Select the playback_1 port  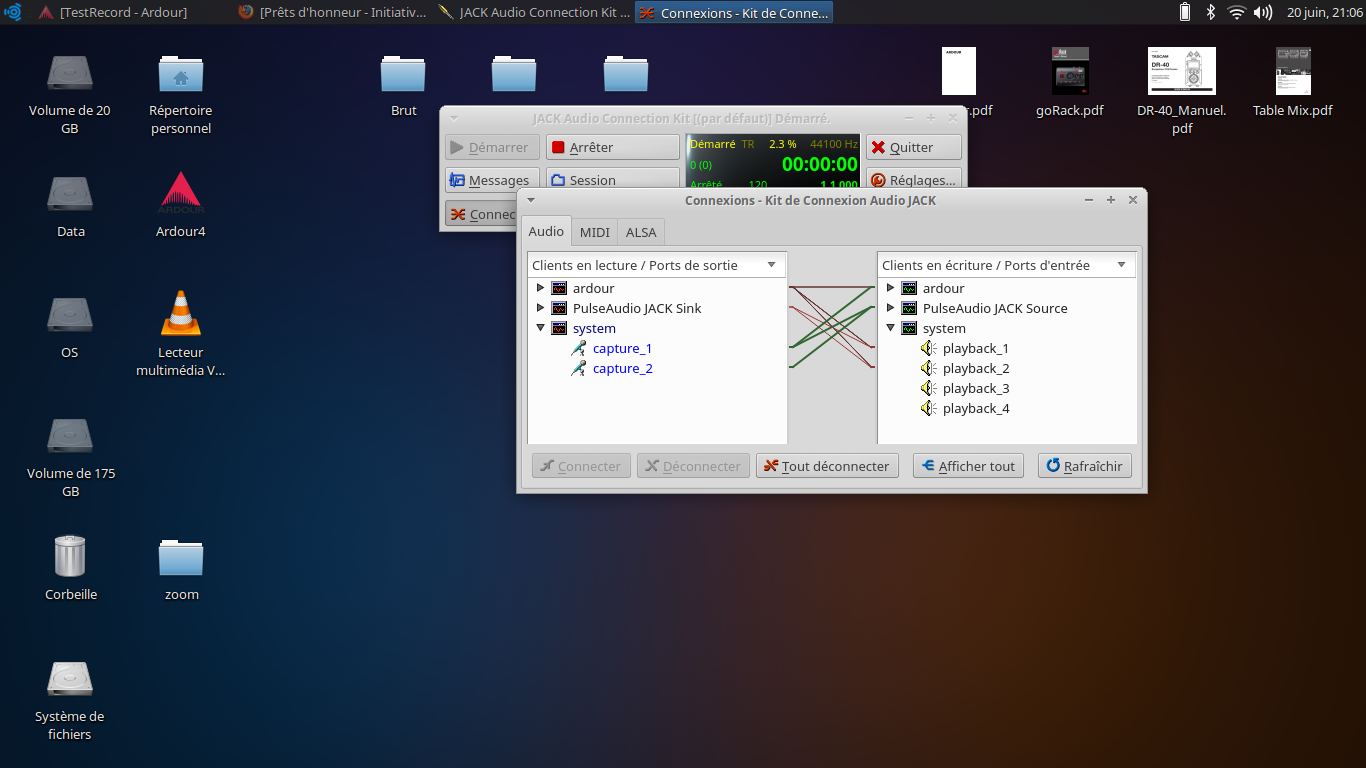tap(975, 348)
